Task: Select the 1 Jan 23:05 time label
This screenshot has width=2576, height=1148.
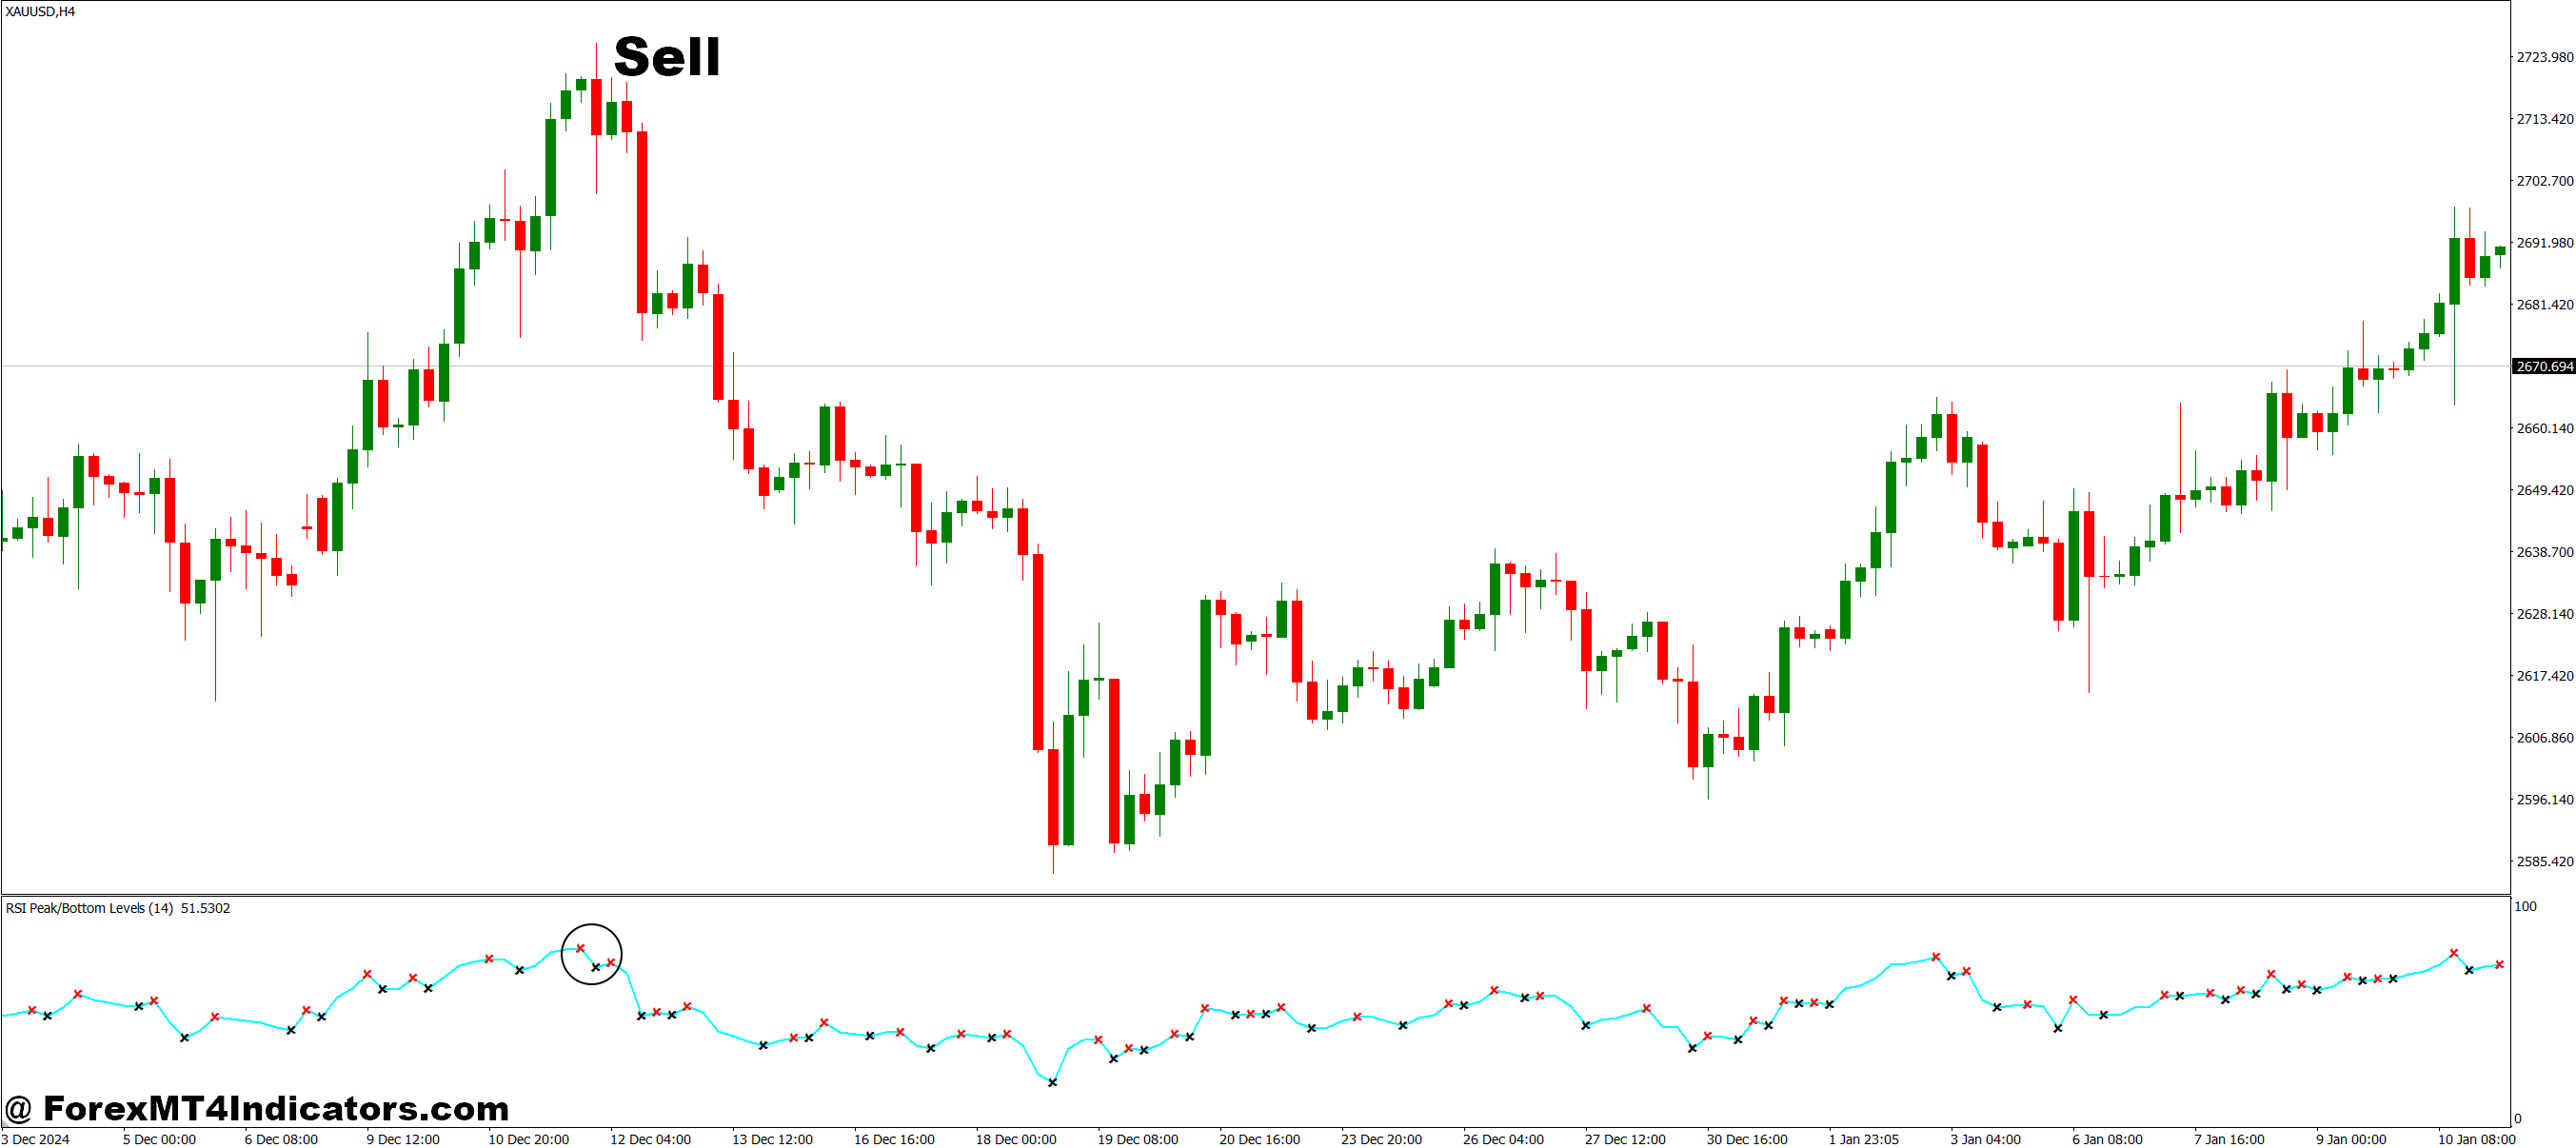Action: click(x=1863, y=1139)
